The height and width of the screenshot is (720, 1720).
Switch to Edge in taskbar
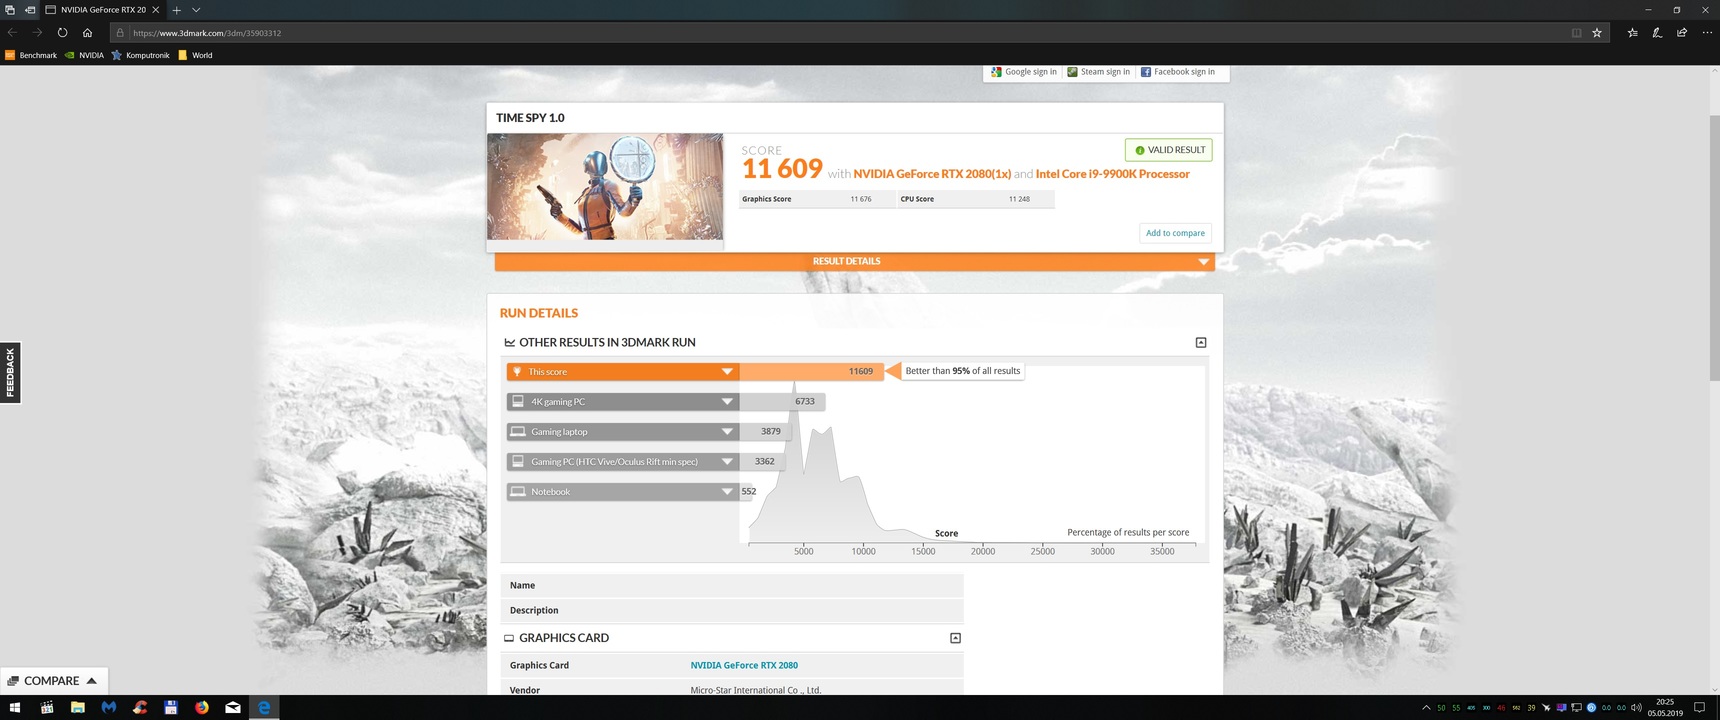coord(264,707)
